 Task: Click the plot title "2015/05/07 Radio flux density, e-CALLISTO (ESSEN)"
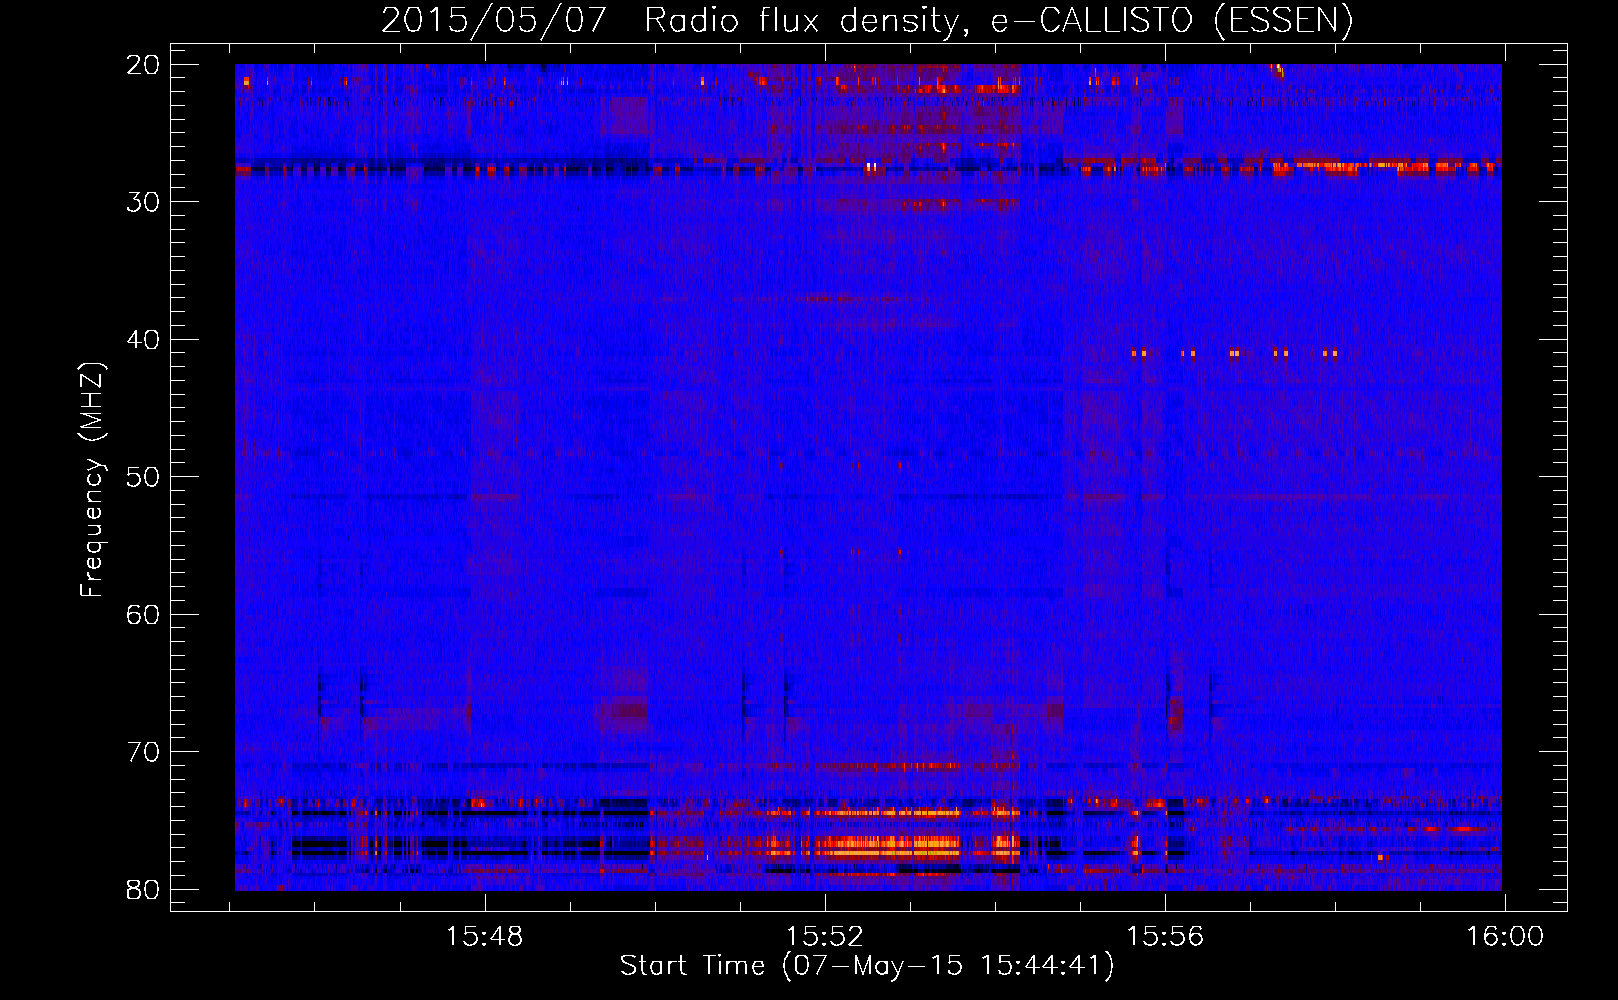point(867,21)
